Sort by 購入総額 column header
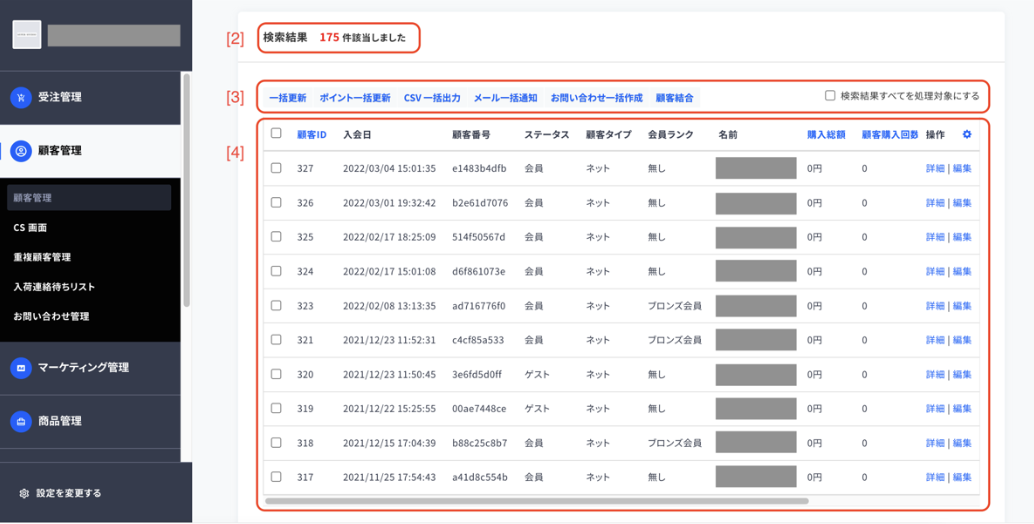 coord(826,134)
